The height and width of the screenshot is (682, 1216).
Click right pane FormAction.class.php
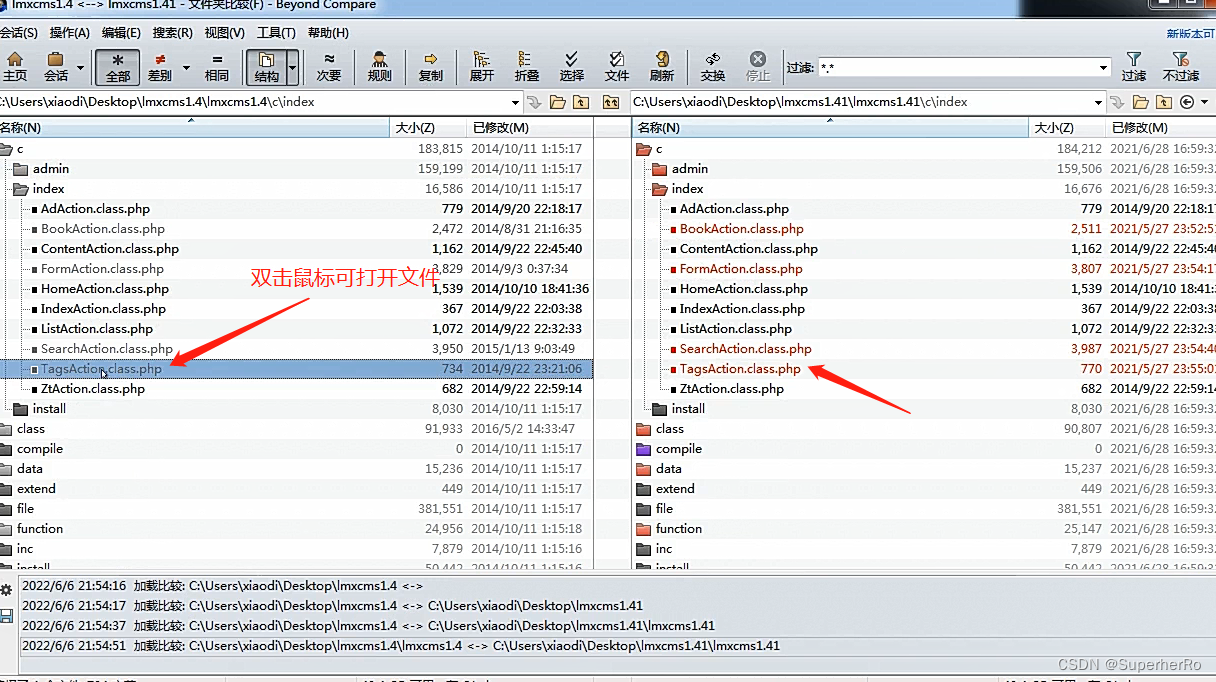741,269
